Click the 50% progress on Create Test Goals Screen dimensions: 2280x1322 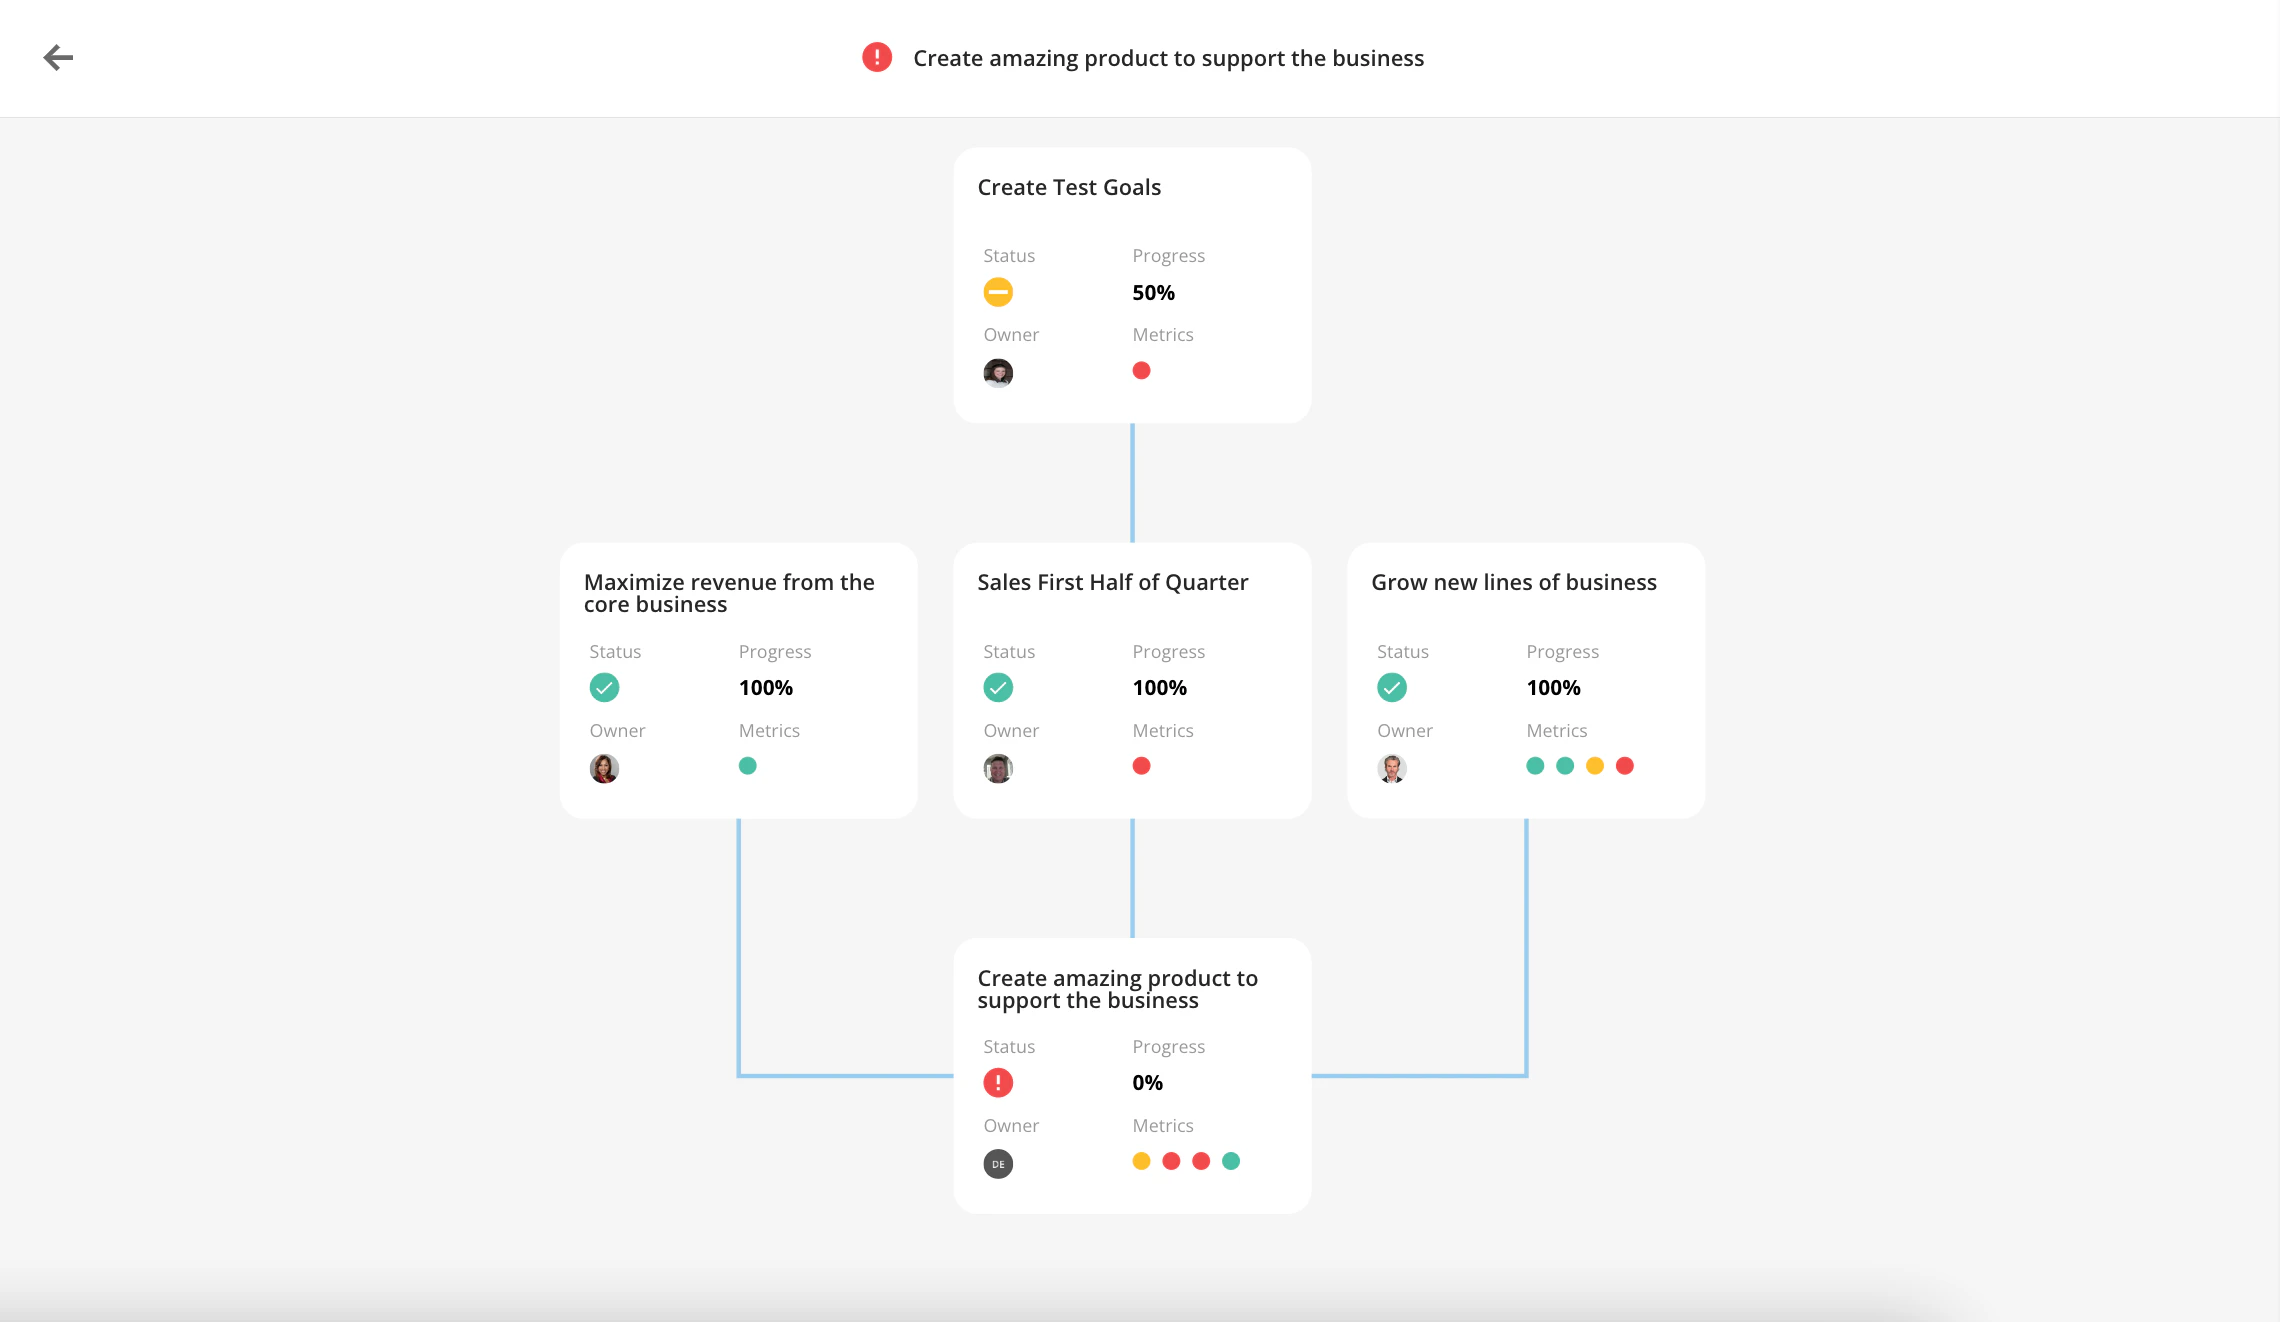[x=1153, y=293]
